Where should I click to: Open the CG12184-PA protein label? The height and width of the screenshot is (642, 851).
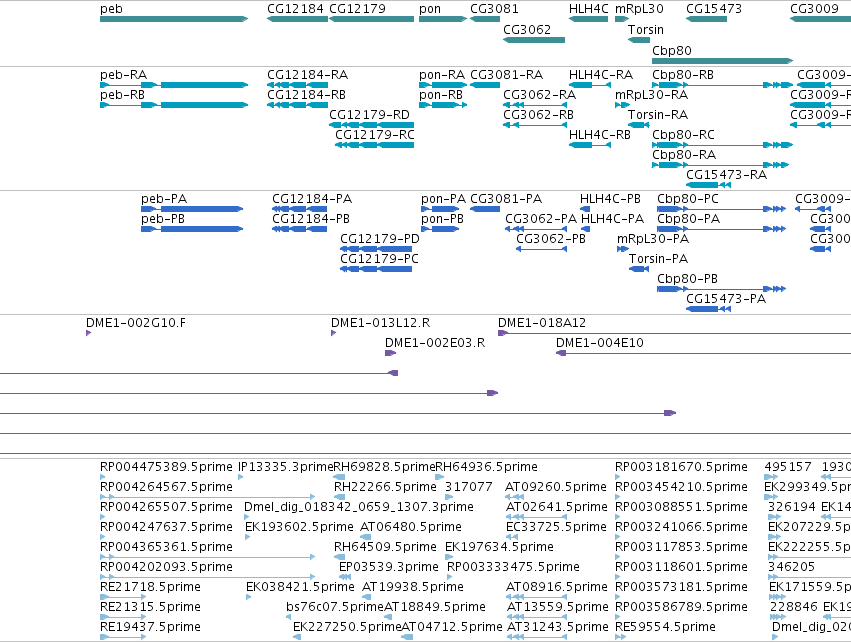click(x=312, y=199)
